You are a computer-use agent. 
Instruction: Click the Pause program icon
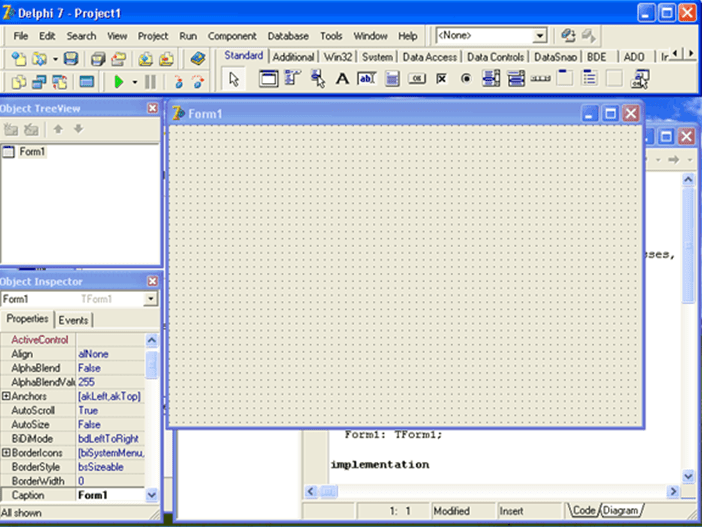tap(150, 81)
